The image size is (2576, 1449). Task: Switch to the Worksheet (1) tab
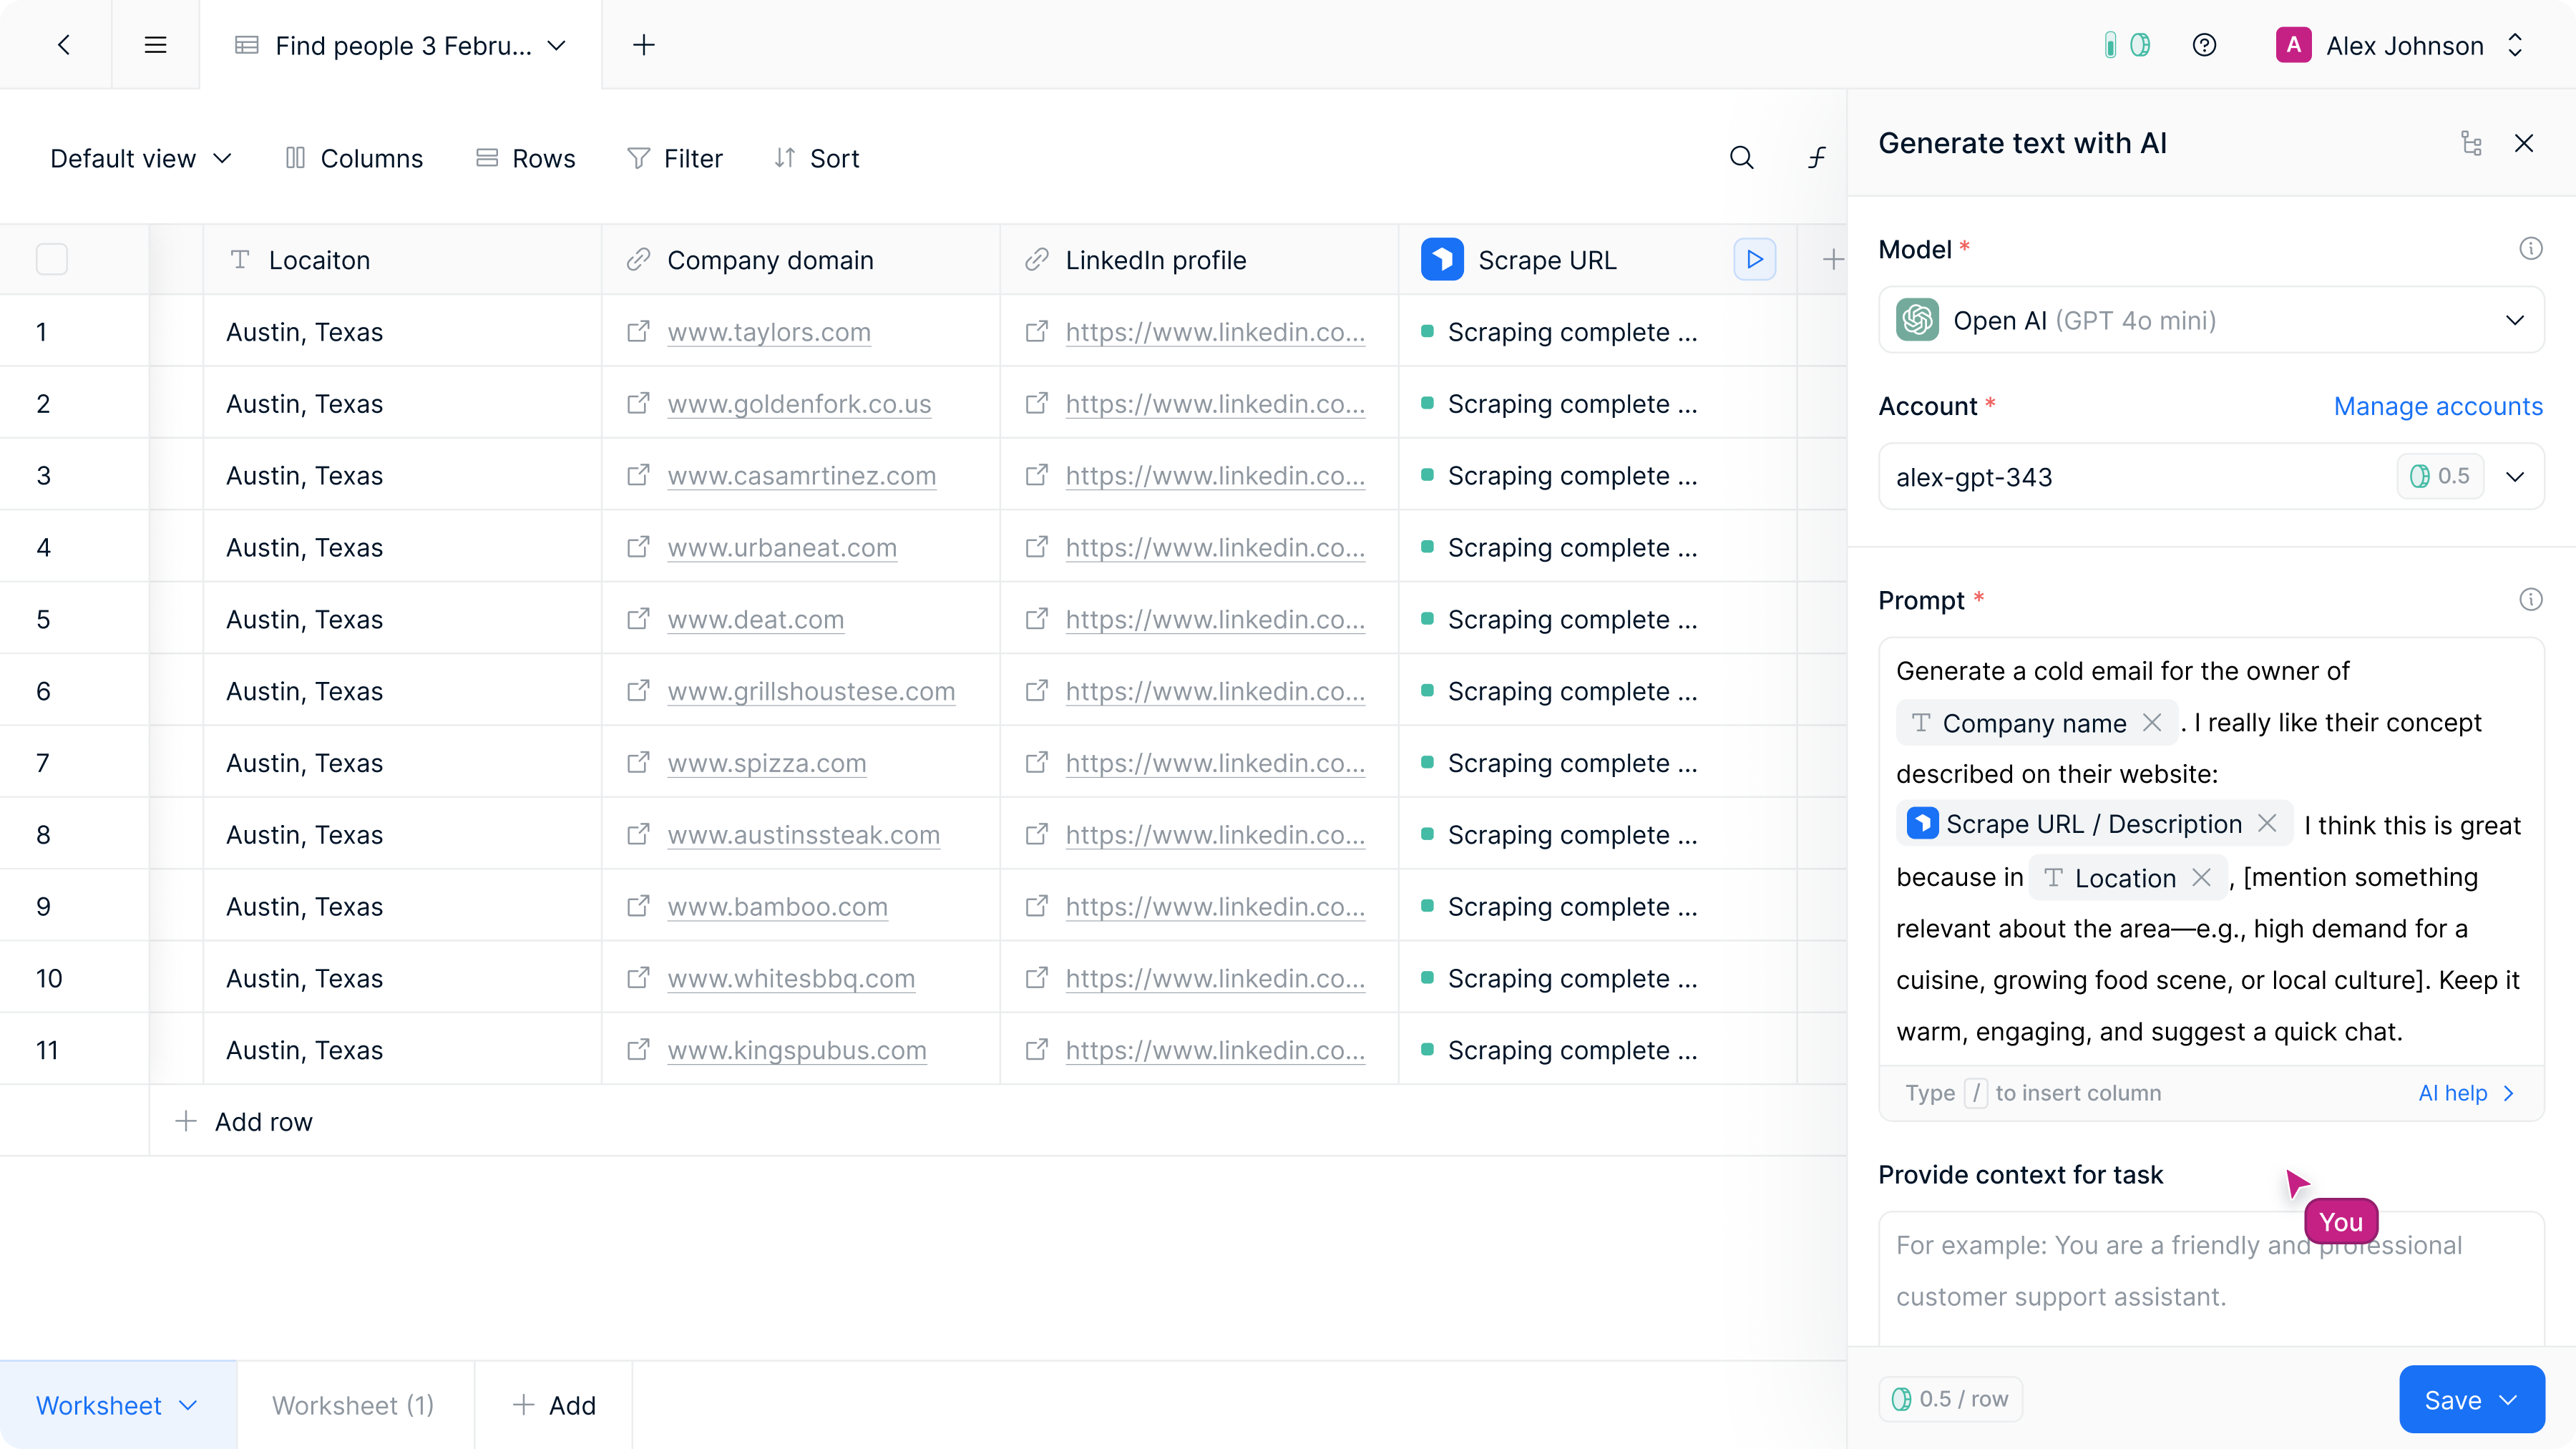353,1405
